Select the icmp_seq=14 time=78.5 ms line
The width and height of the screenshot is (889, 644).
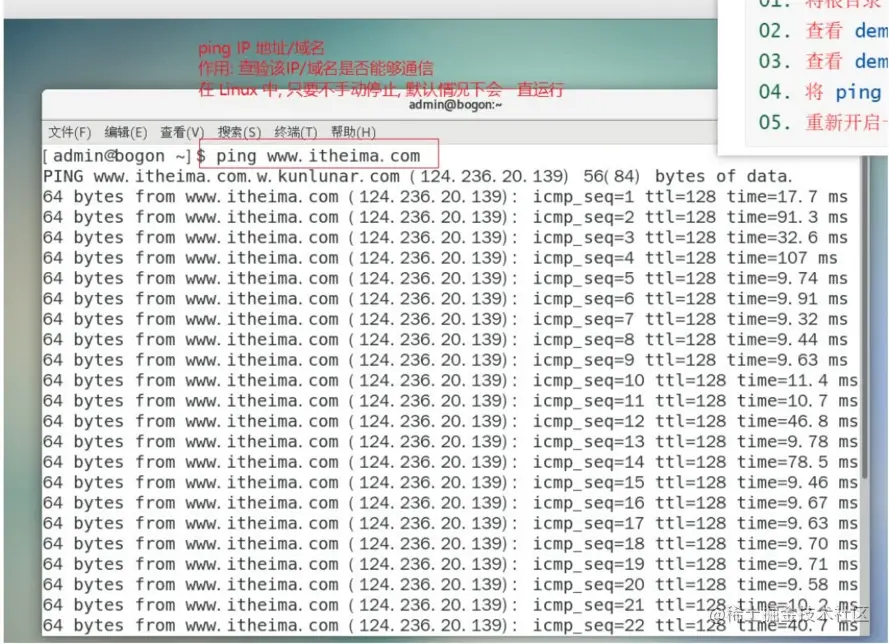tap(450, 462)
